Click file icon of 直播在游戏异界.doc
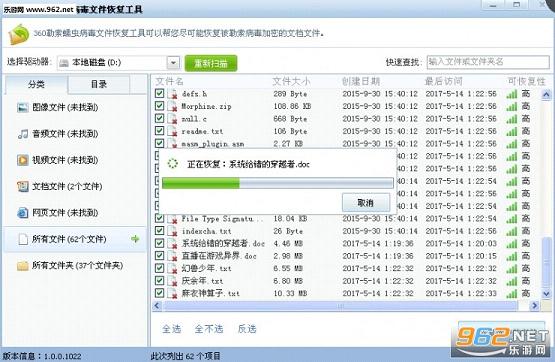555x362 pixels. pos(173,256)
